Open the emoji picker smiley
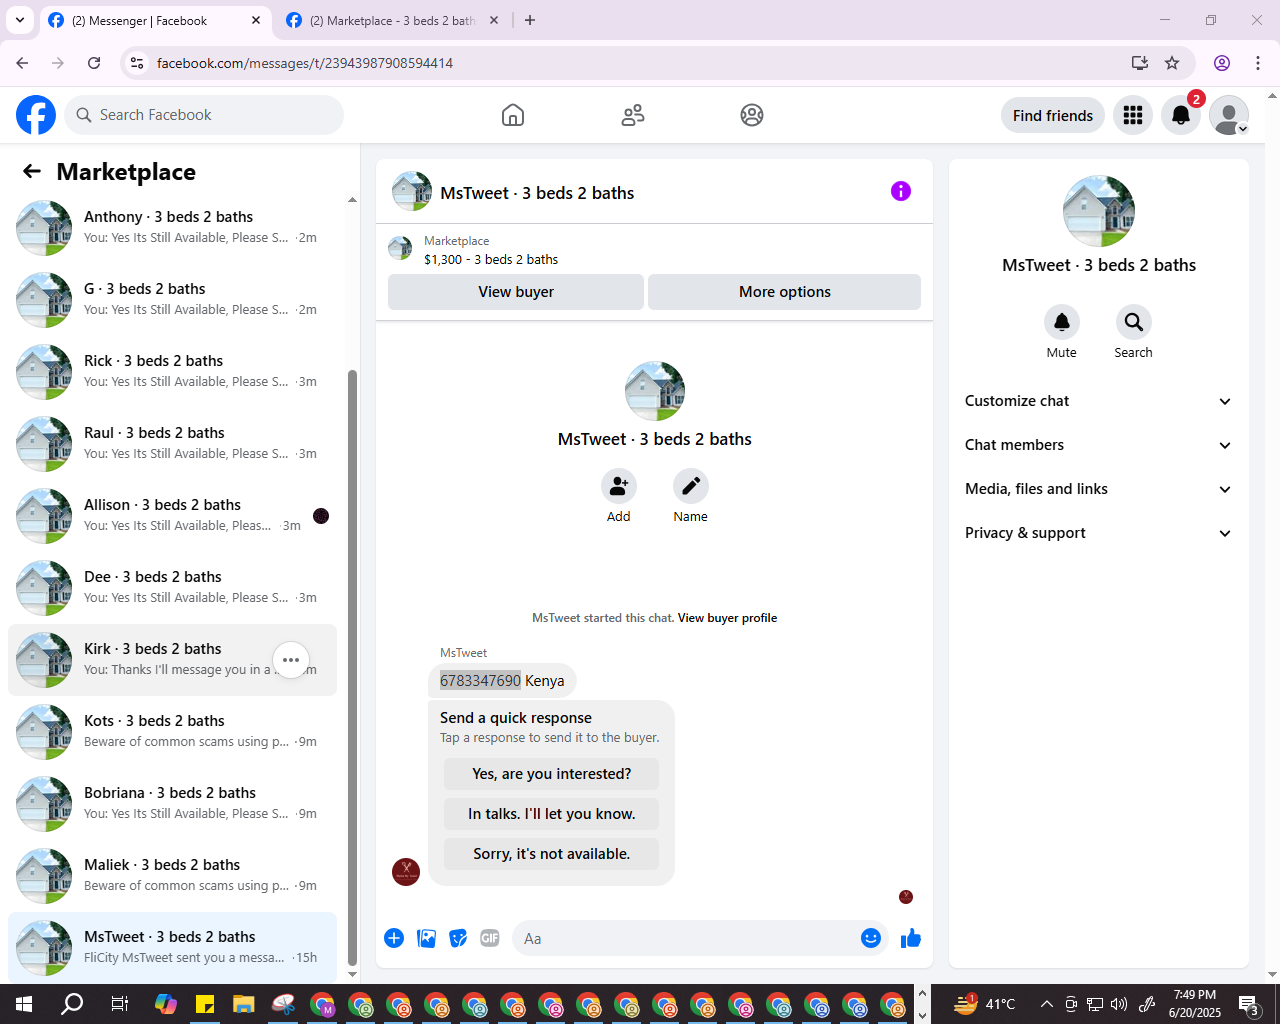Image resolution: width=1280 pixels, height=1024 pixels. (871, 938)
